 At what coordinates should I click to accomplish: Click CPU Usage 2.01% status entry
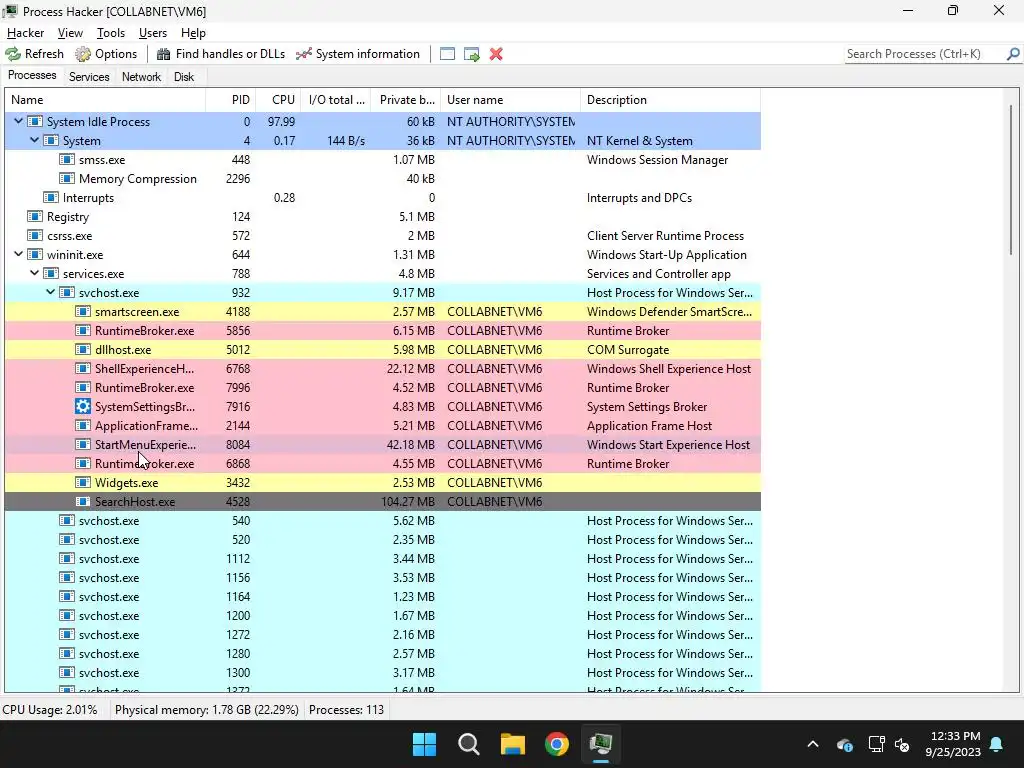pos(50,710)
